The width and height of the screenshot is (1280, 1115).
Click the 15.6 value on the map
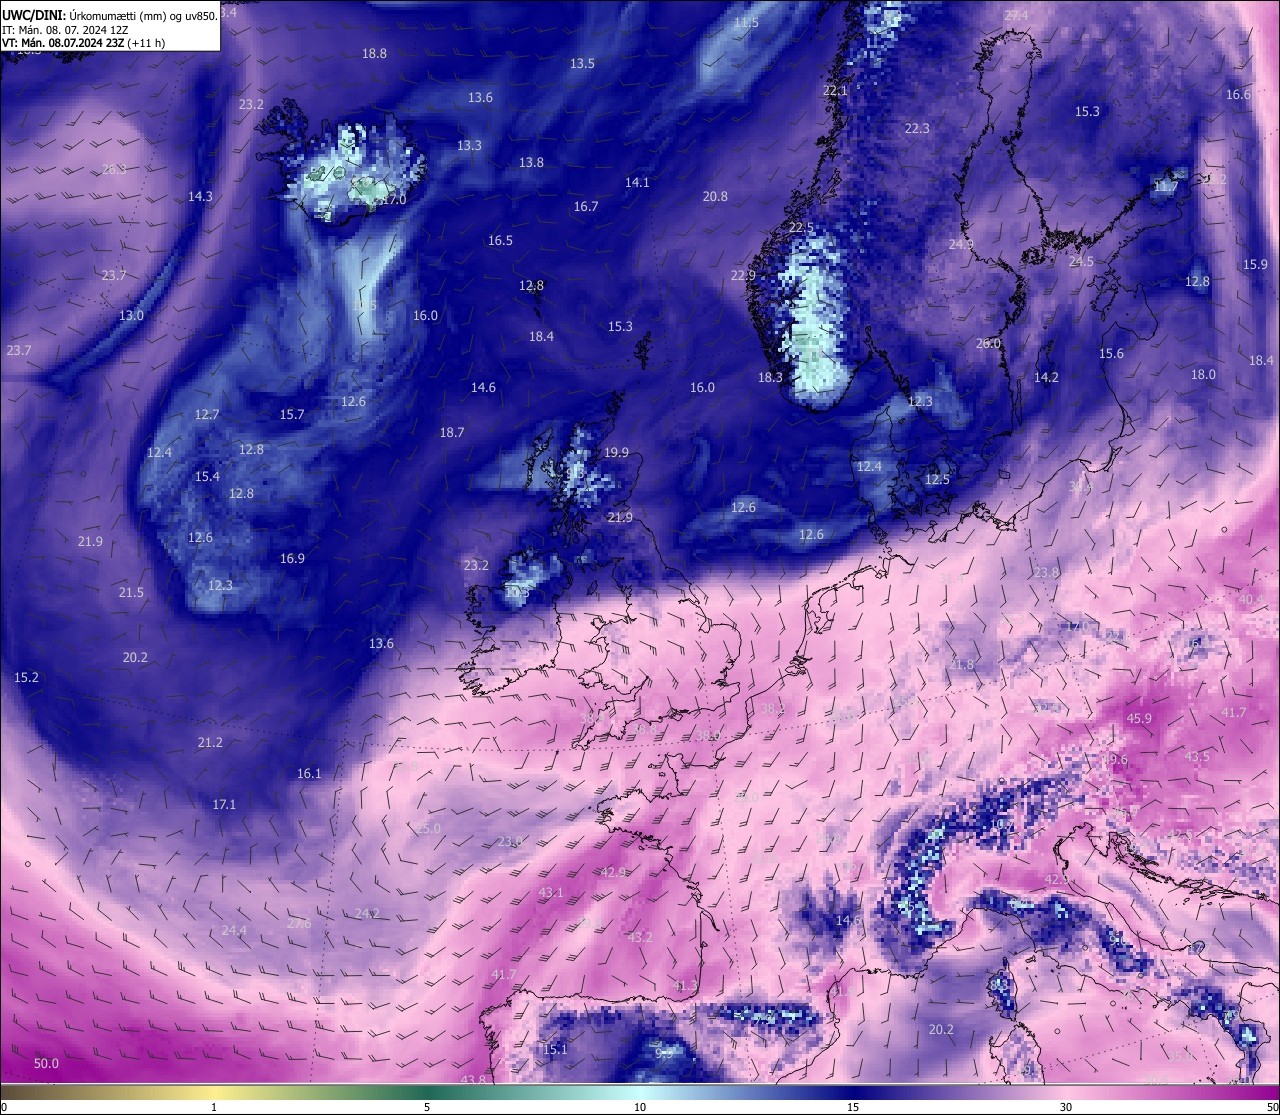point(1111,353)
